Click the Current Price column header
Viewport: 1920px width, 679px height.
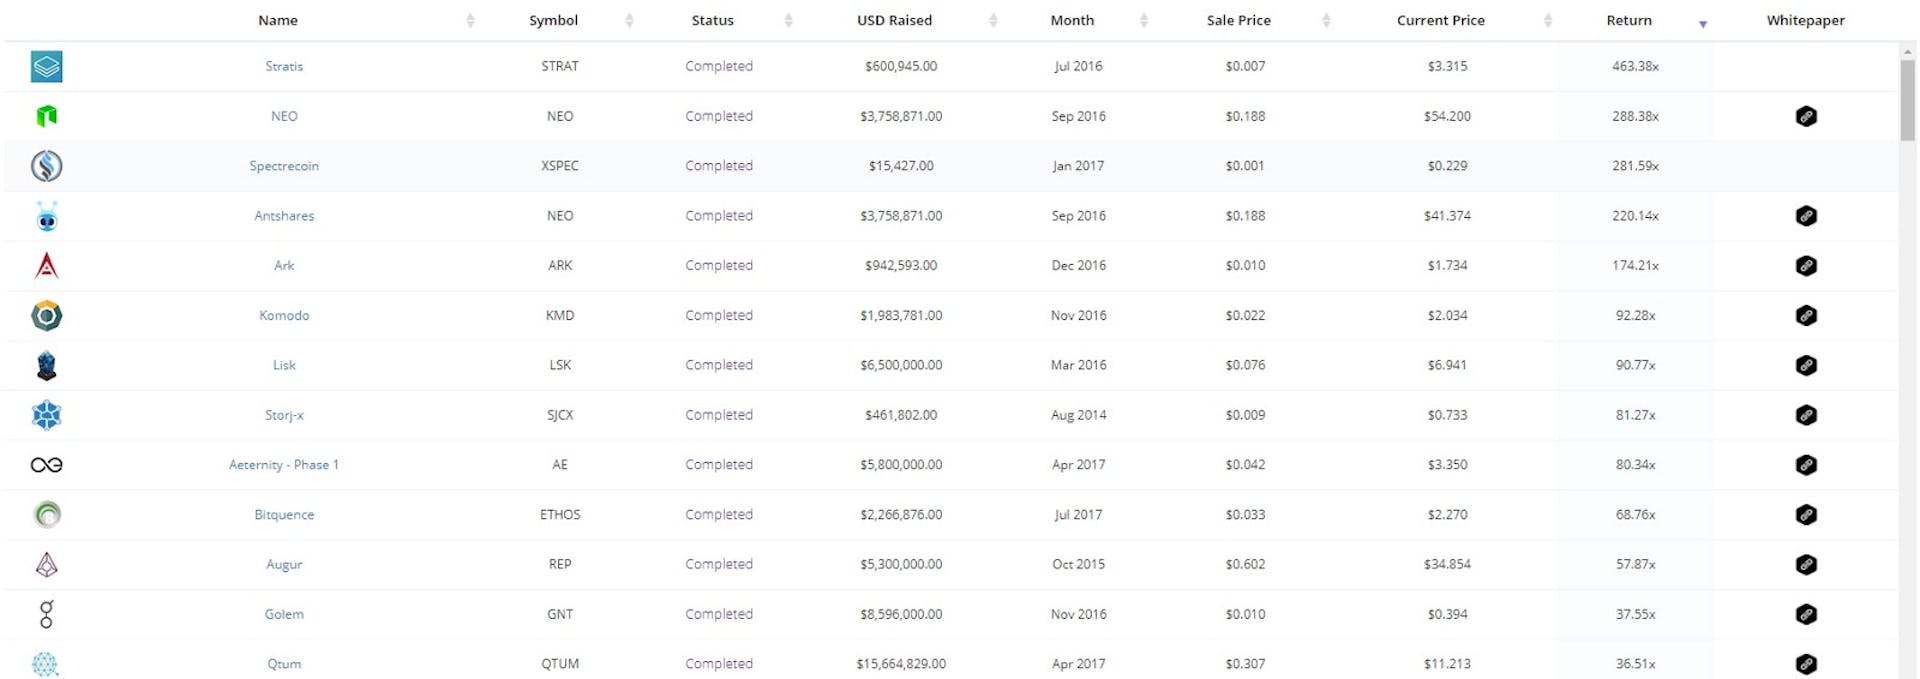(x=1440, y=19)
